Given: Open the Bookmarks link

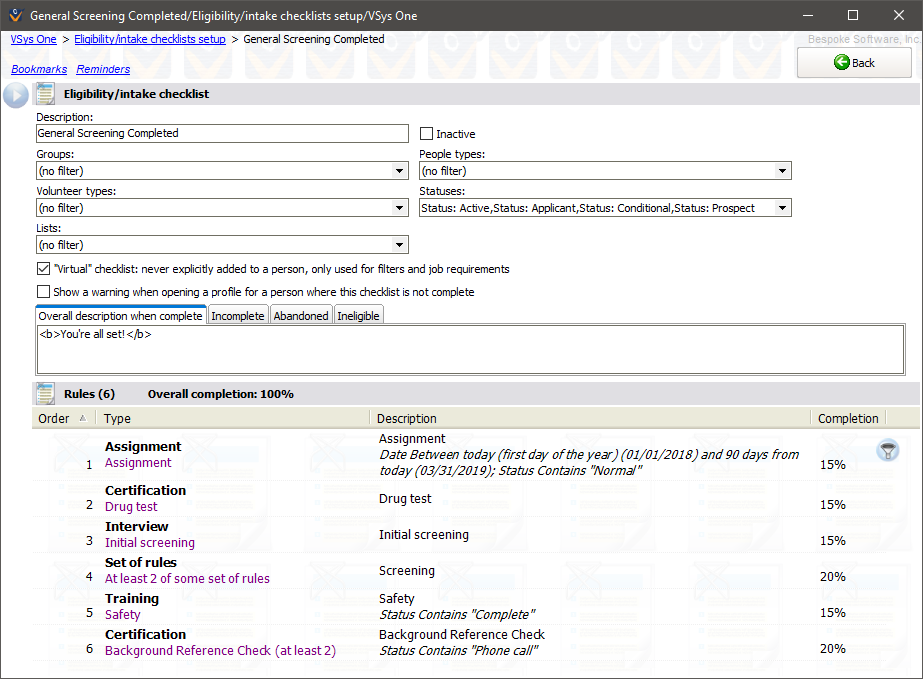Looking at the screenshot, I should coord(39,69).
